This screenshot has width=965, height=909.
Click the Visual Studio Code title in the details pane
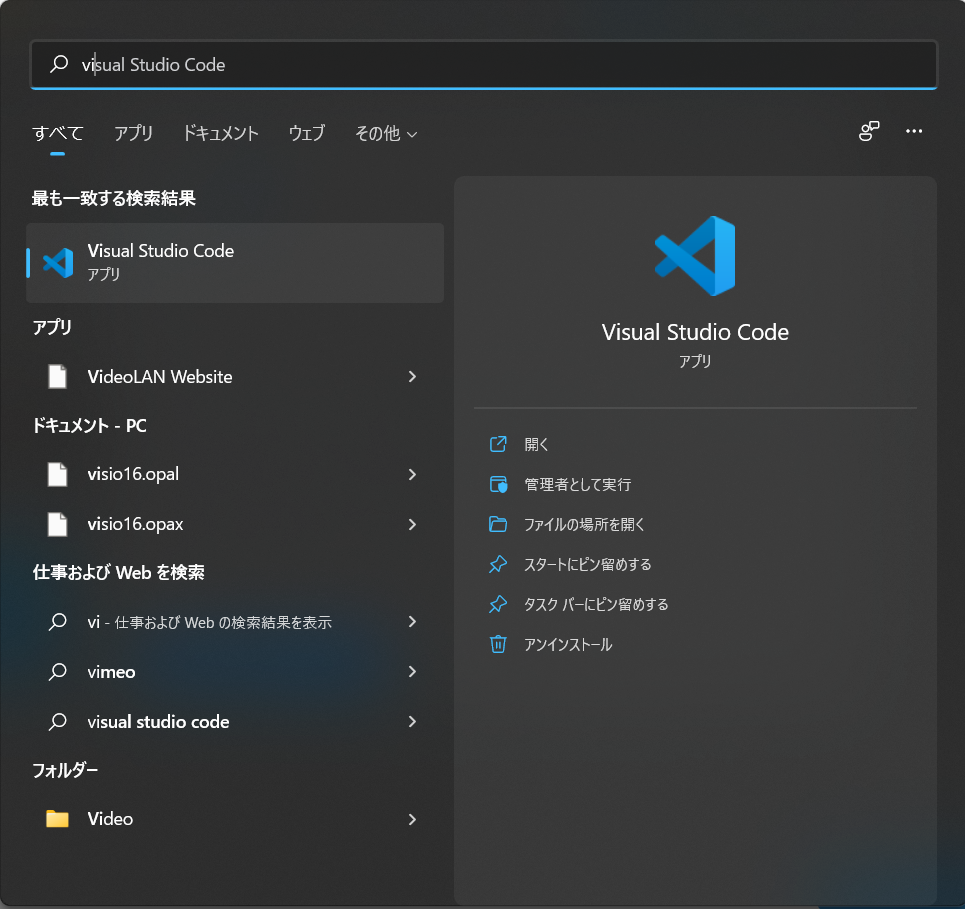695,332
